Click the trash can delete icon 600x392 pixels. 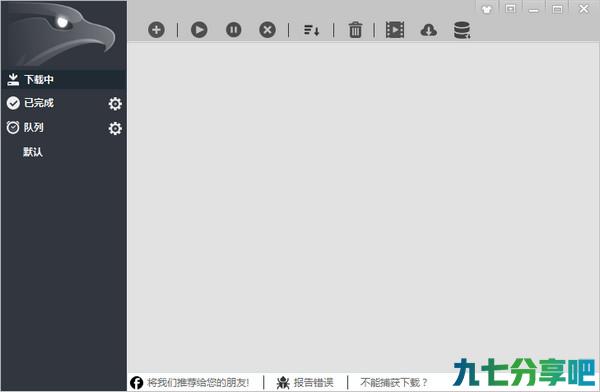point(355,30)
